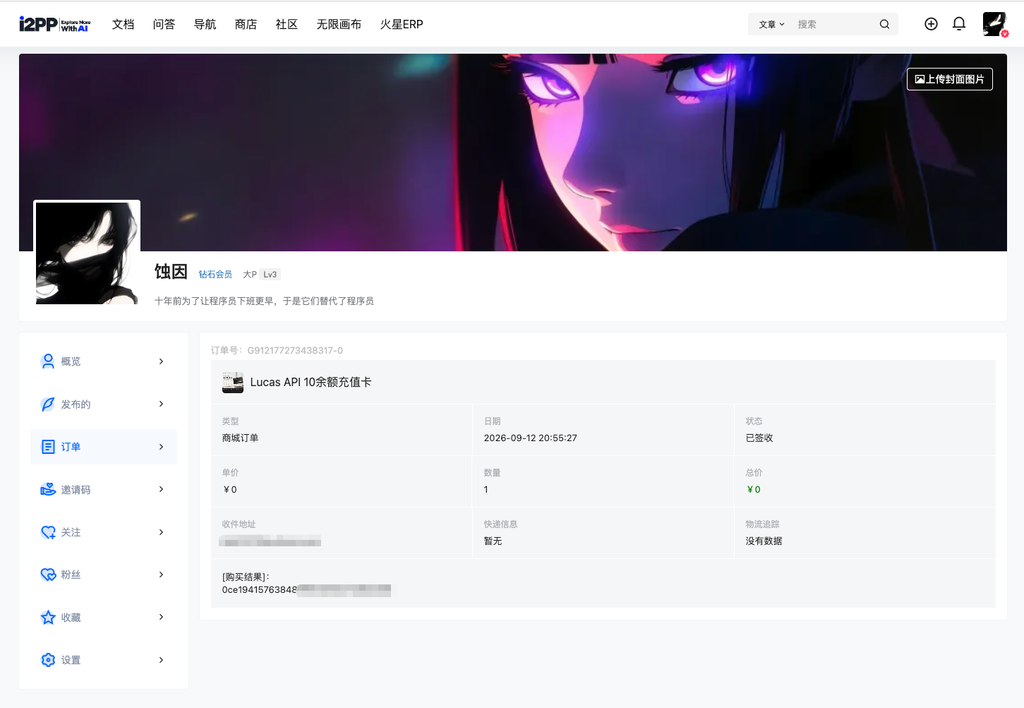Open the 设置 sidebar item
1024x708 pixels.
(104, 660)
